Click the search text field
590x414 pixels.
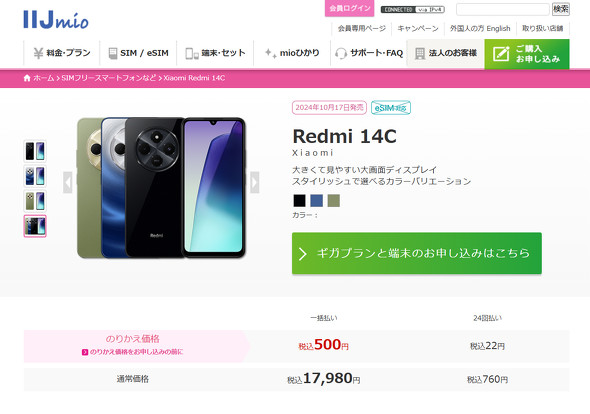[x=503, y=9]
